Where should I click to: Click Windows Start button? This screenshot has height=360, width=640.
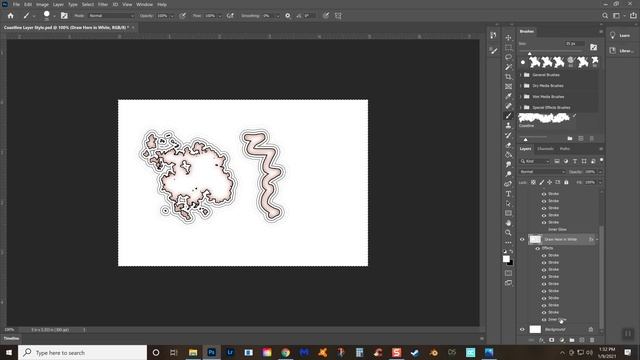click(x=9, y=353)
